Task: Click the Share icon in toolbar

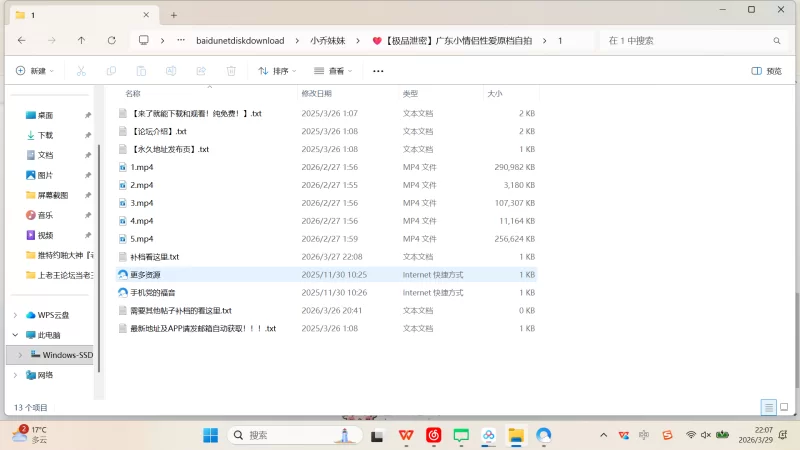Action: 201,71
